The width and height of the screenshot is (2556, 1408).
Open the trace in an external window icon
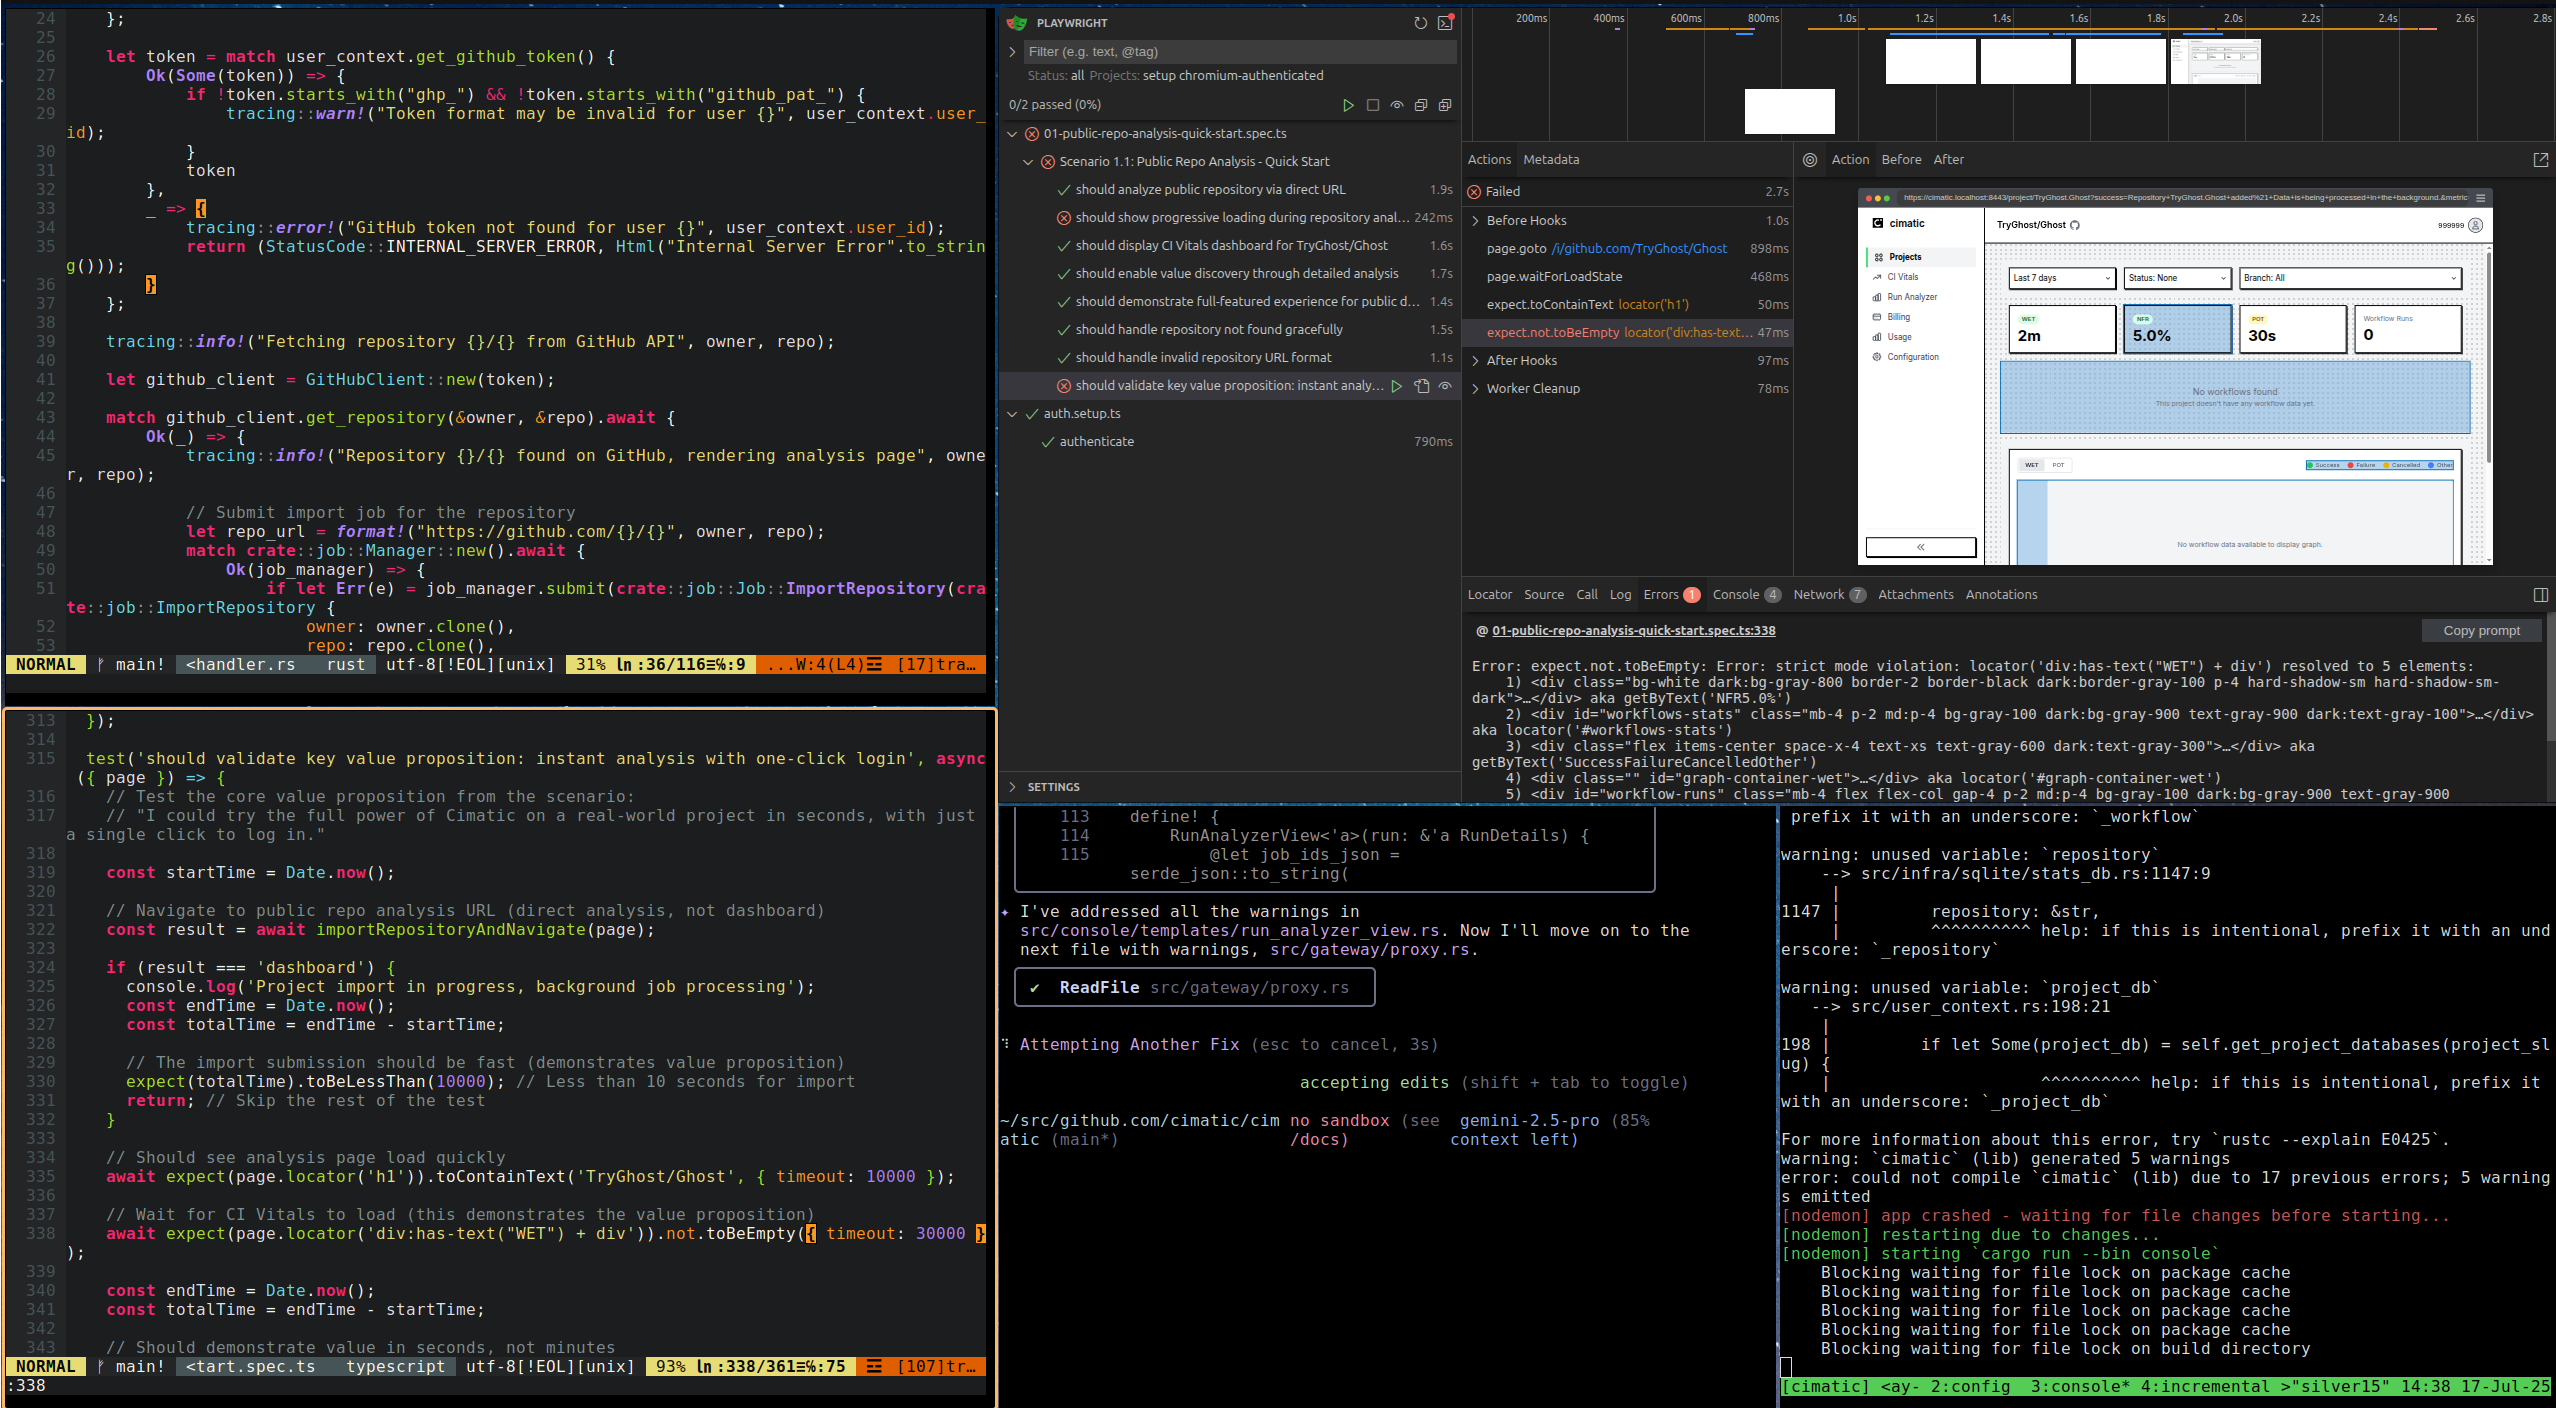(2541, 159)
